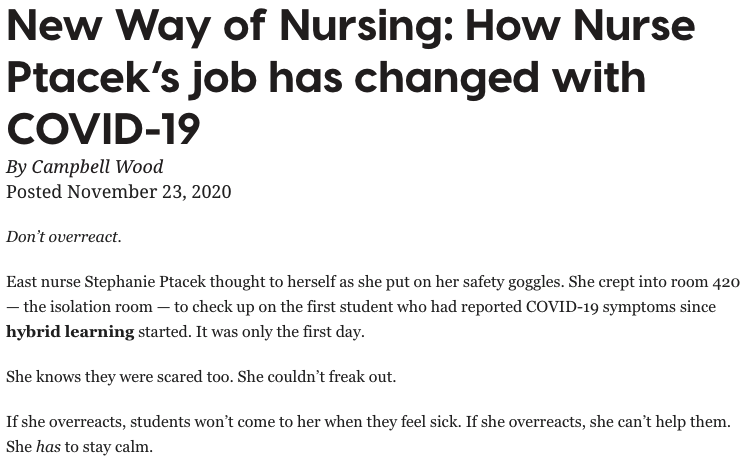Select the posted date November 23, 2020
Screen dimensions: 745x462
click(149, 192)
